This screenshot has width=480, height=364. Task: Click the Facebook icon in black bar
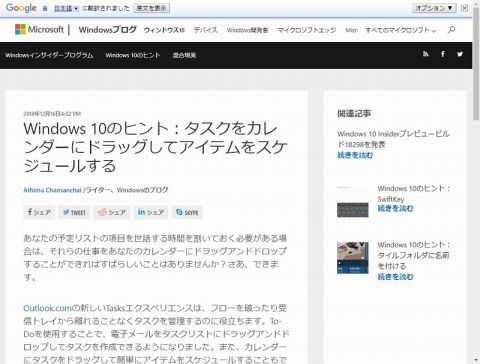point(443,54)
